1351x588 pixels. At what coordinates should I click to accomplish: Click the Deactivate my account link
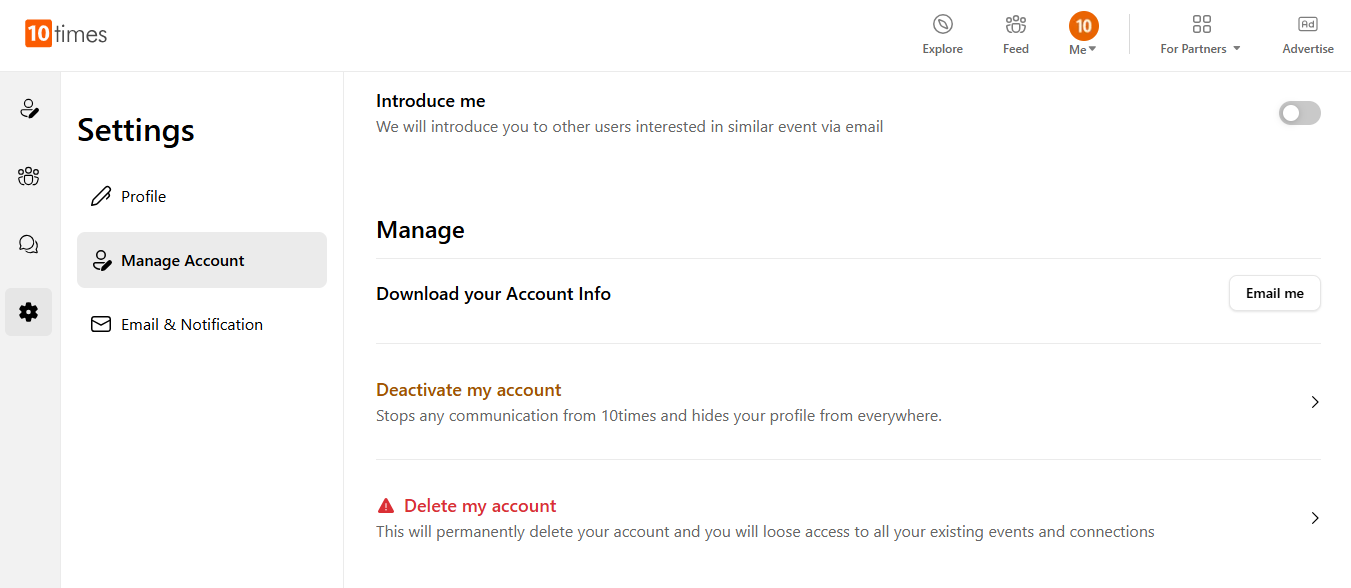click(x=469, y=390)
